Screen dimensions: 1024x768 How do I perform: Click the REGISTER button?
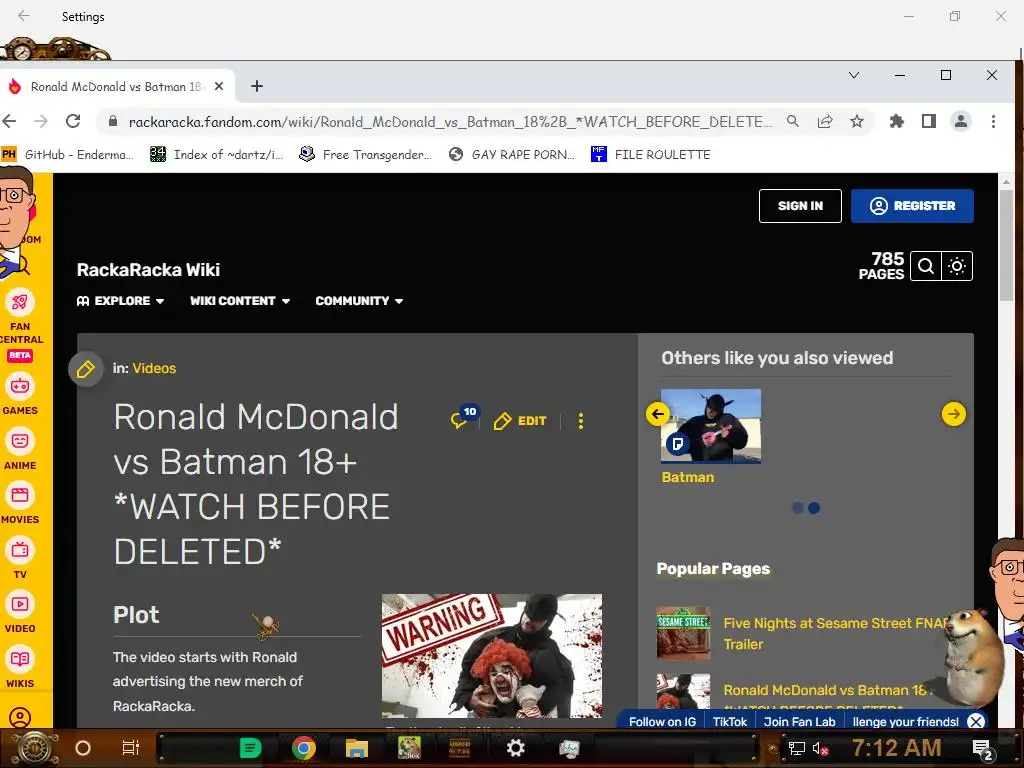pos(912,206)
